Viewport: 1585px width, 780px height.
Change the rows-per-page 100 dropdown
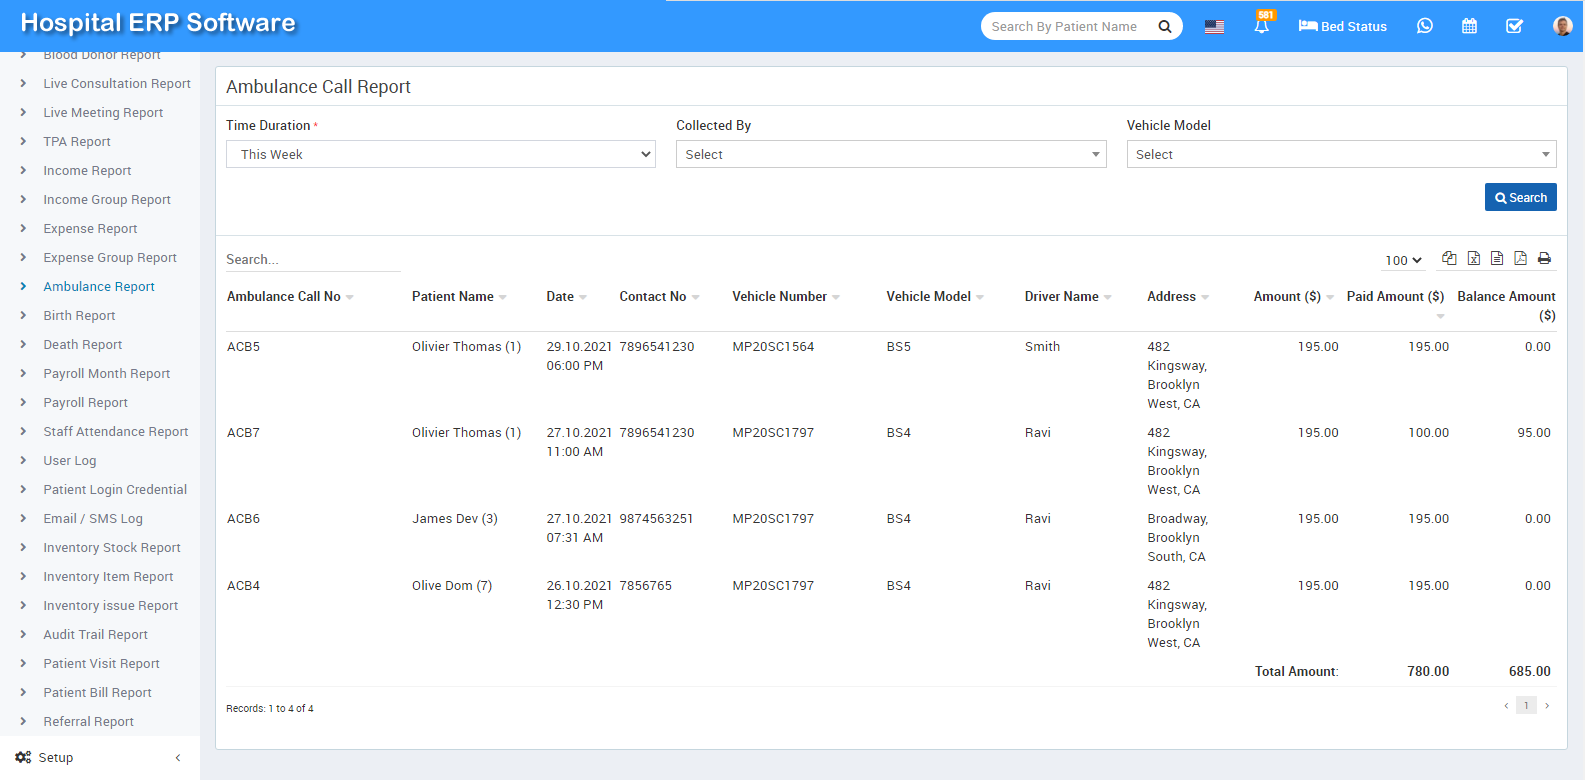(x=1402, y=260)
